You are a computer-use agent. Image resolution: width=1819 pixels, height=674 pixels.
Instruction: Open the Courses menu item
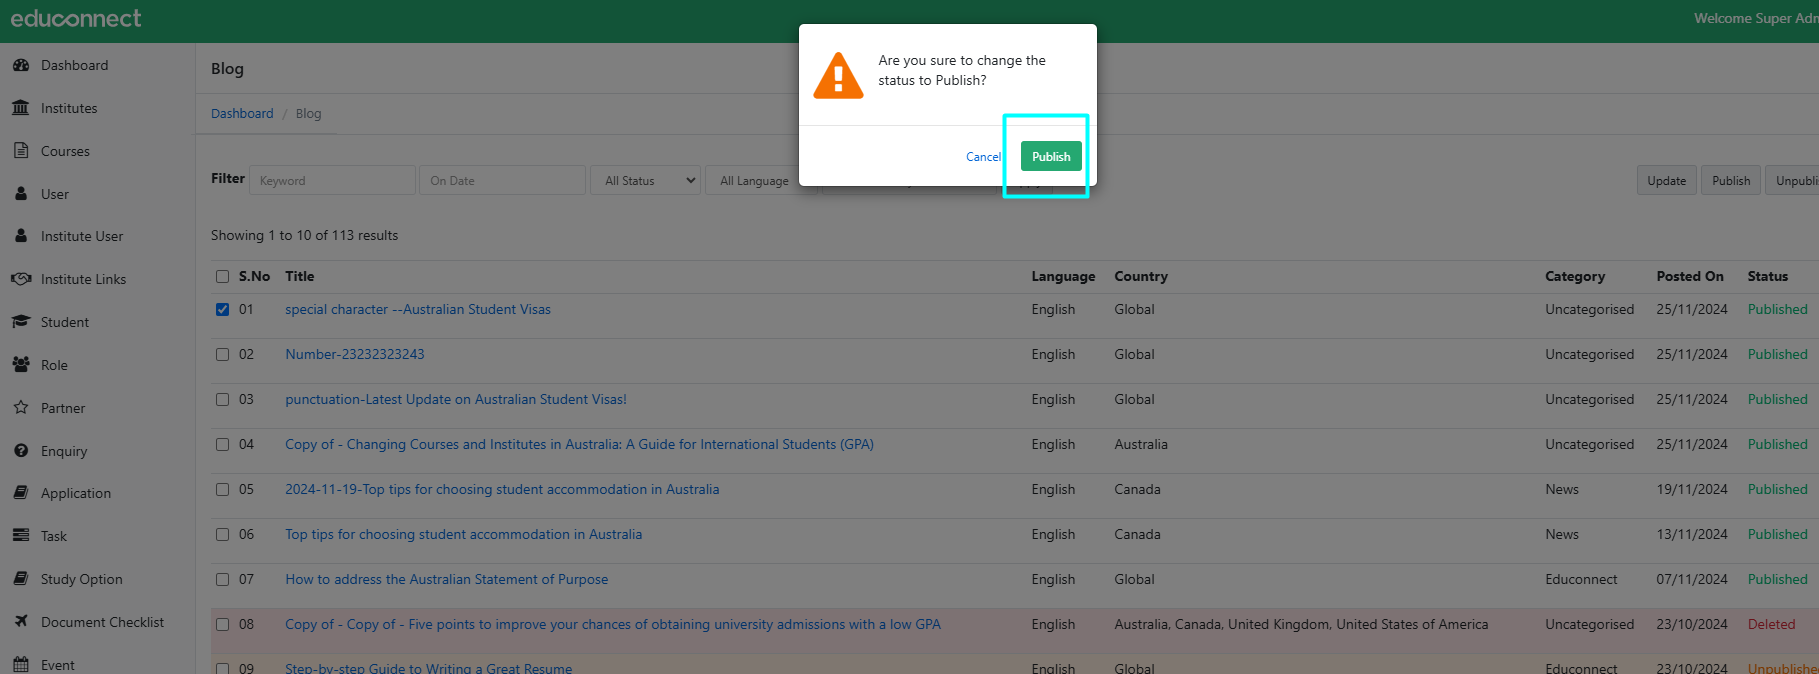click(65, 151)
